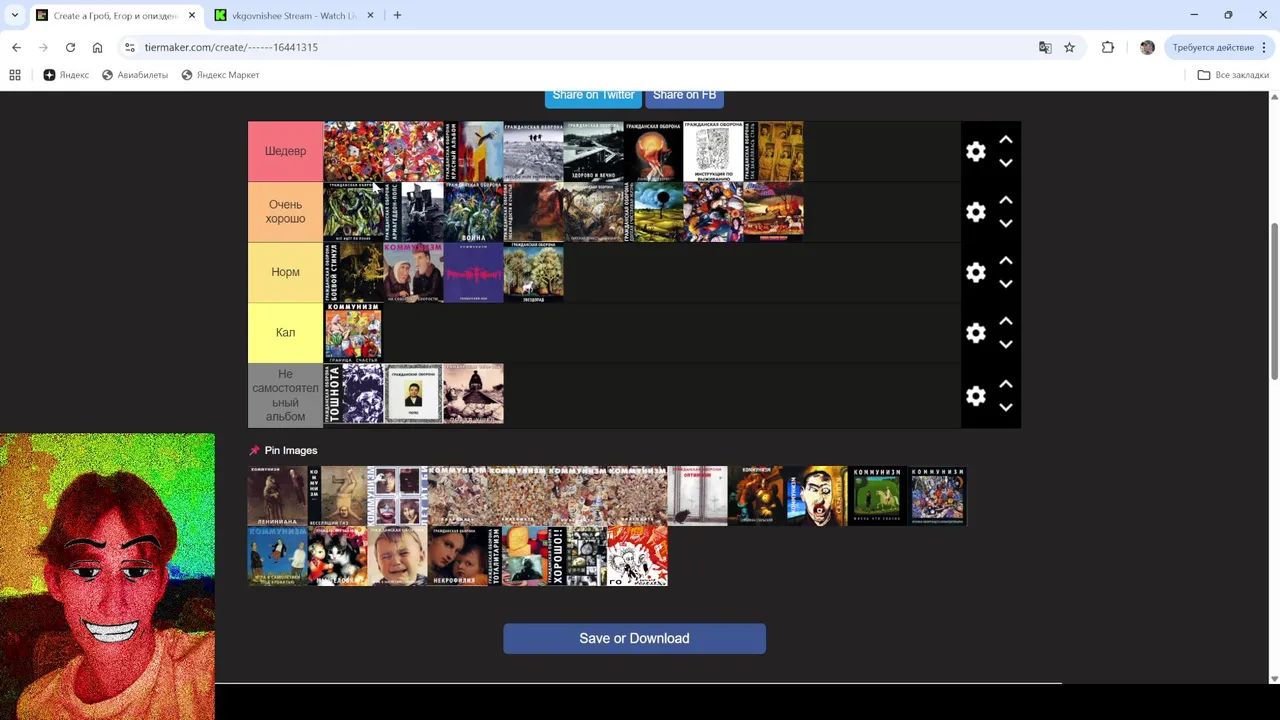Open settings gear for Не самостоятельный альбом tier
Image resolution: width=1280 pixels, height=720 pixels.
(x=976, y=396)
